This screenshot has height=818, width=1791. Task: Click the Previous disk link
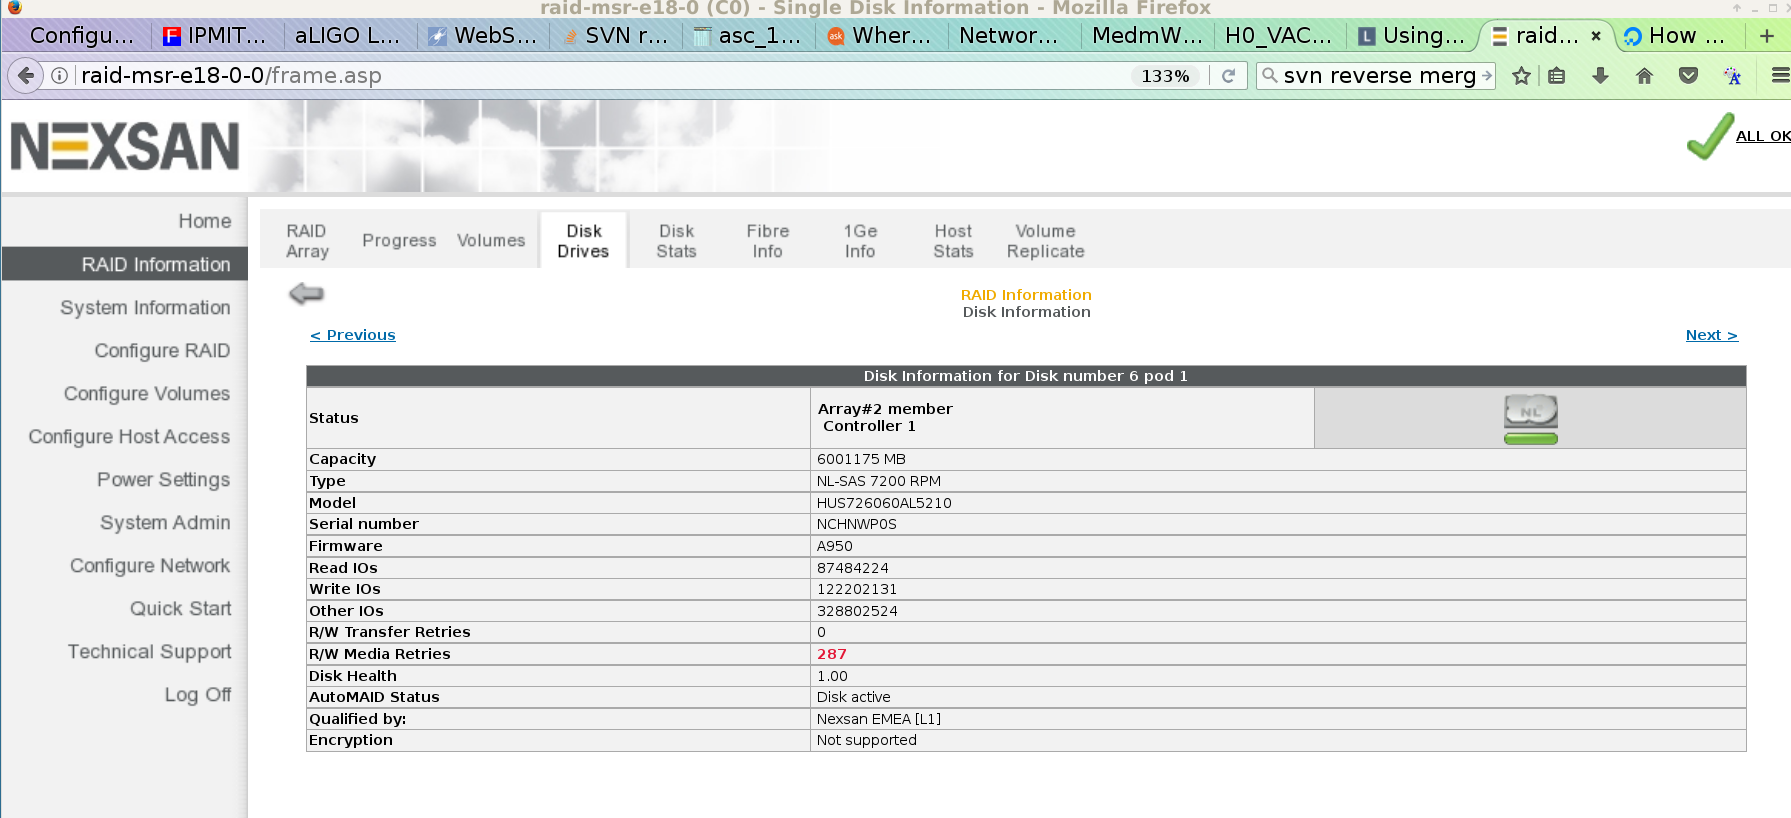[x=353, y=335]
